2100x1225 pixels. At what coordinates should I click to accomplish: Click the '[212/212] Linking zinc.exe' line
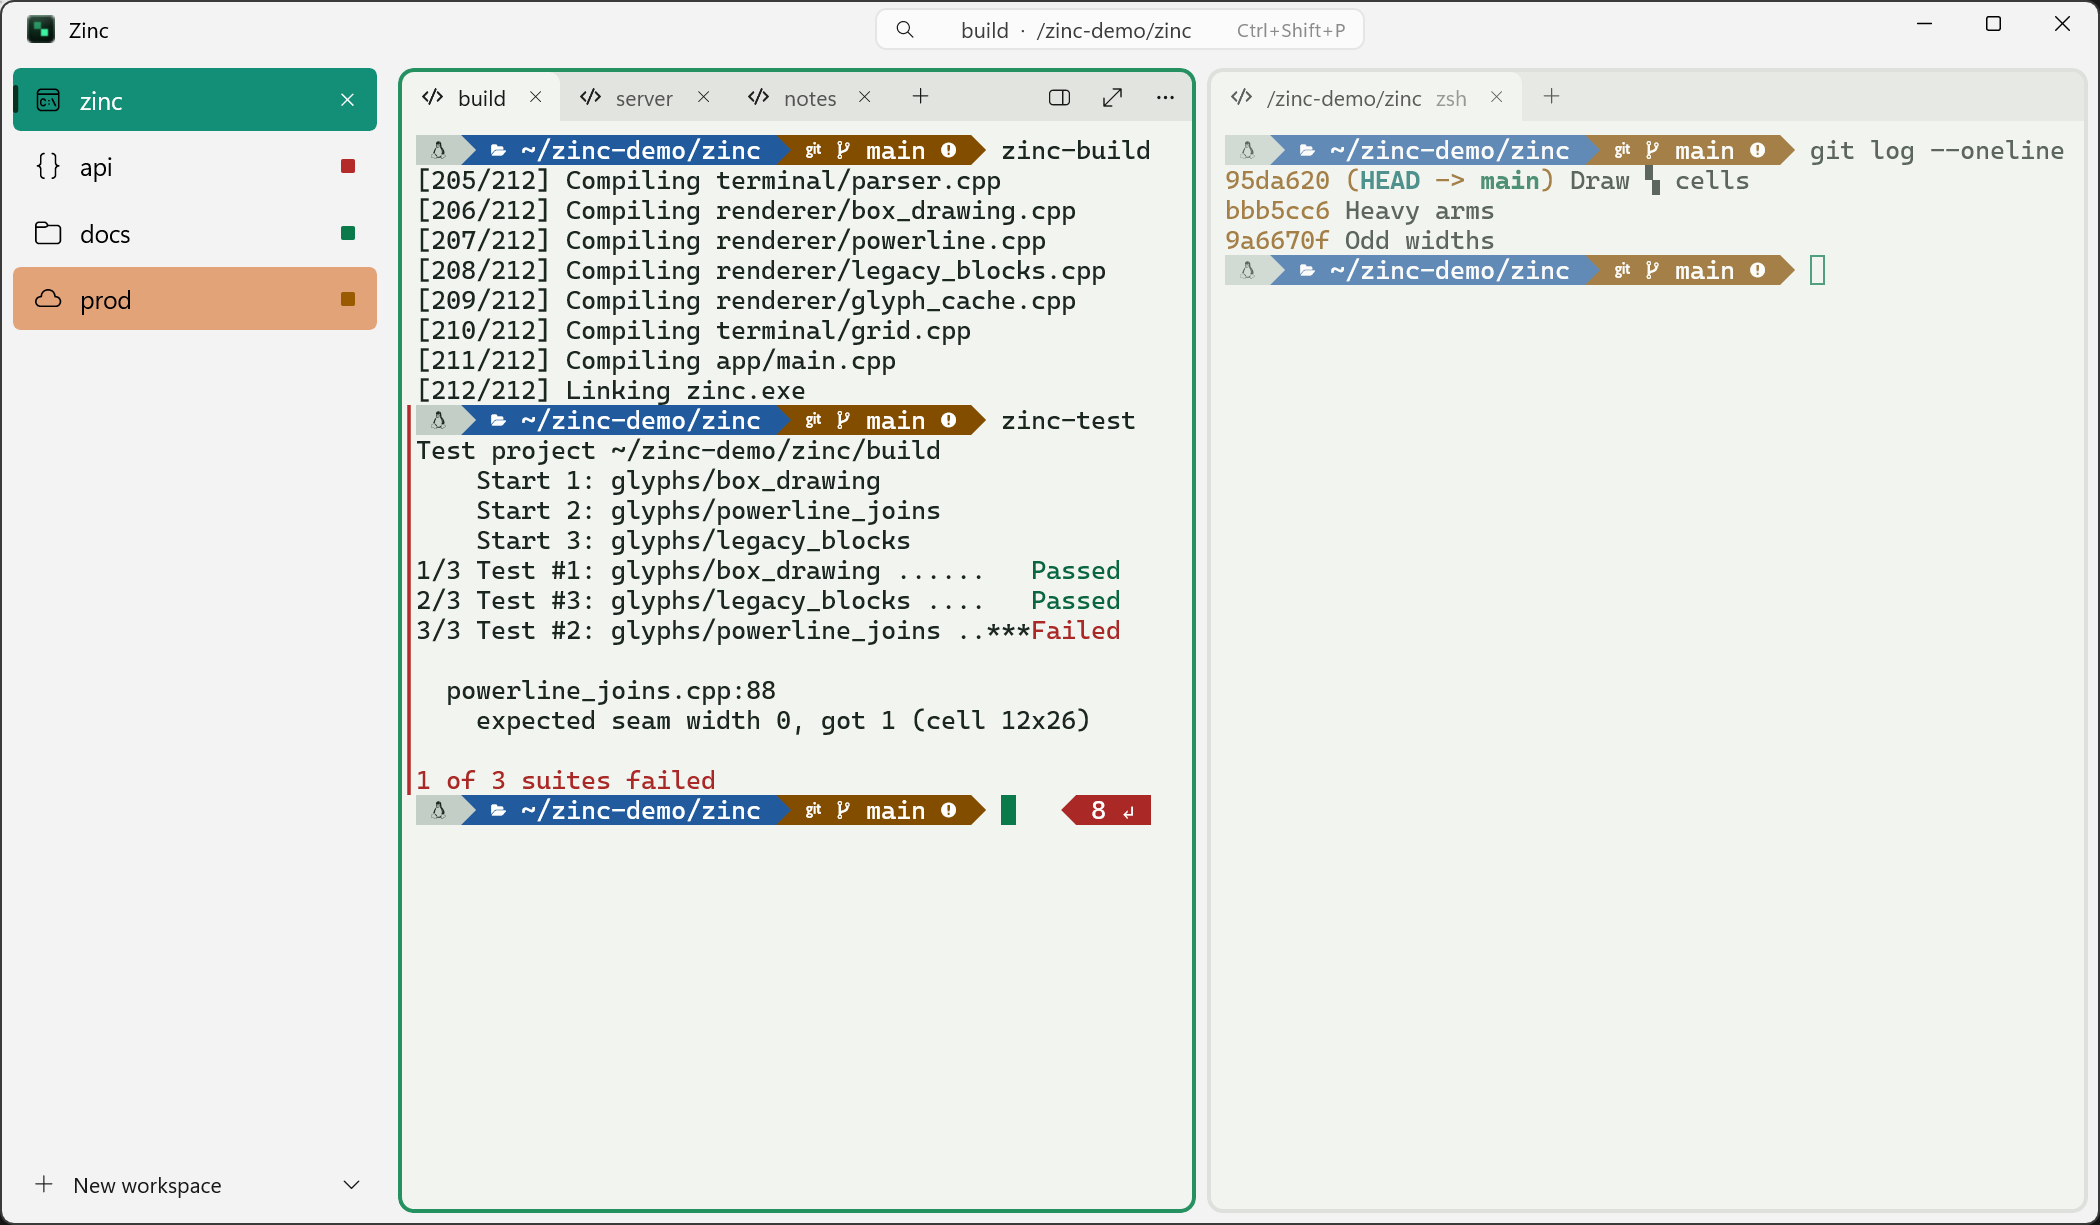pyautogui.click(x=611, y=391)
